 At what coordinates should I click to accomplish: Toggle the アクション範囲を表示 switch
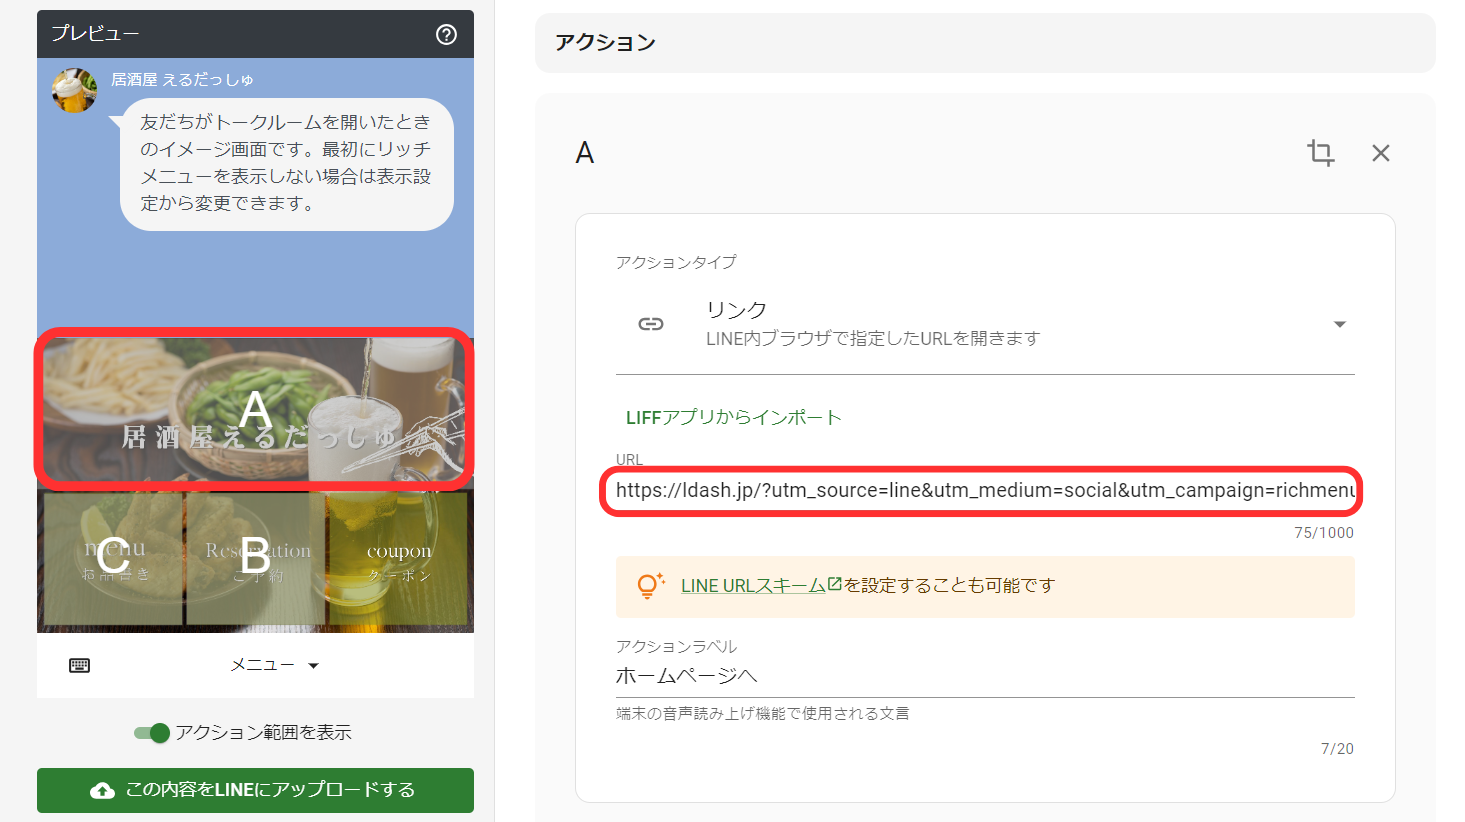152,733
